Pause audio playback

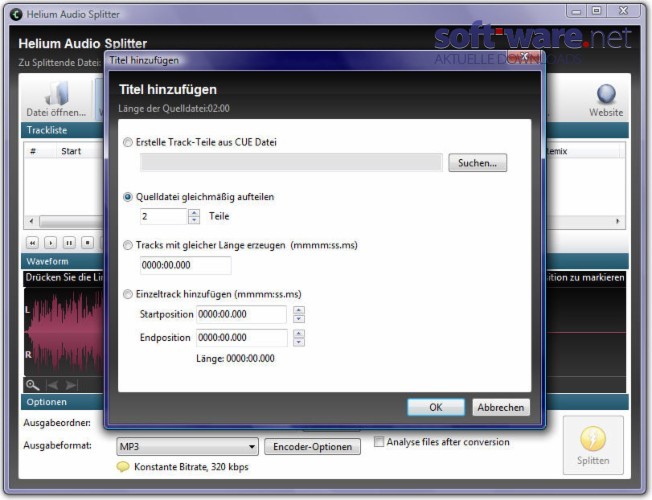pyautogui.click(x=69, y=243)
